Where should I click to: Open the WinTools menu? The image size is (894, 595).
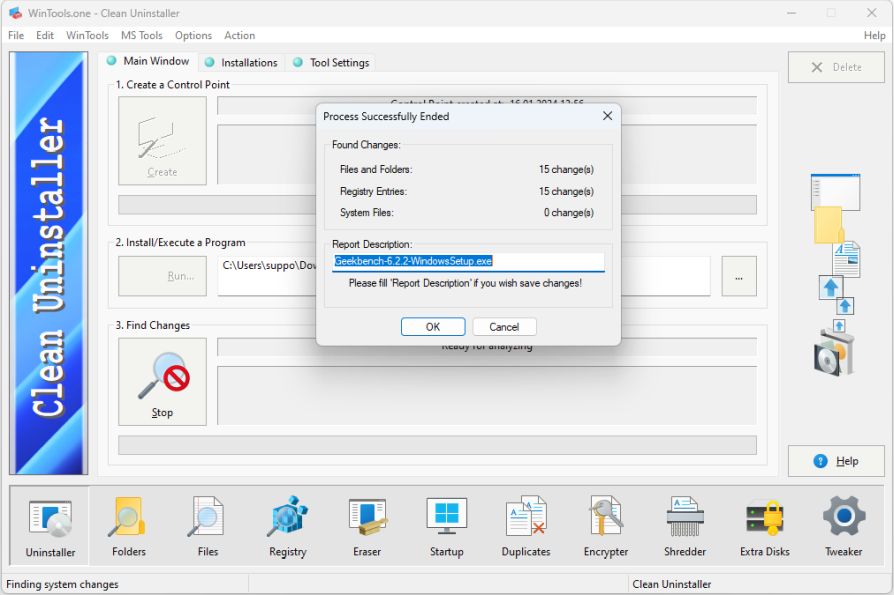click(x=87, y=35)
